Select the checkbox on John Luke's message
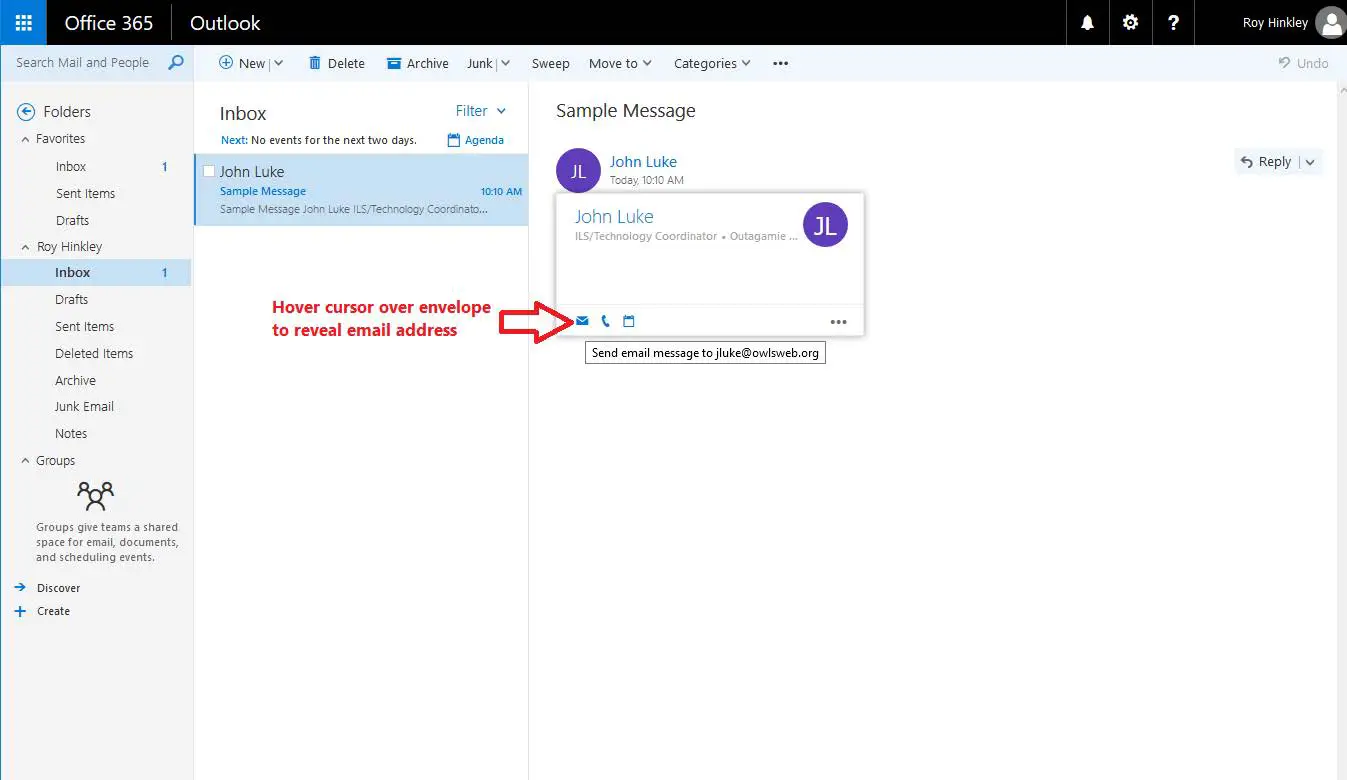1347x780 pixels. [208, 171]
